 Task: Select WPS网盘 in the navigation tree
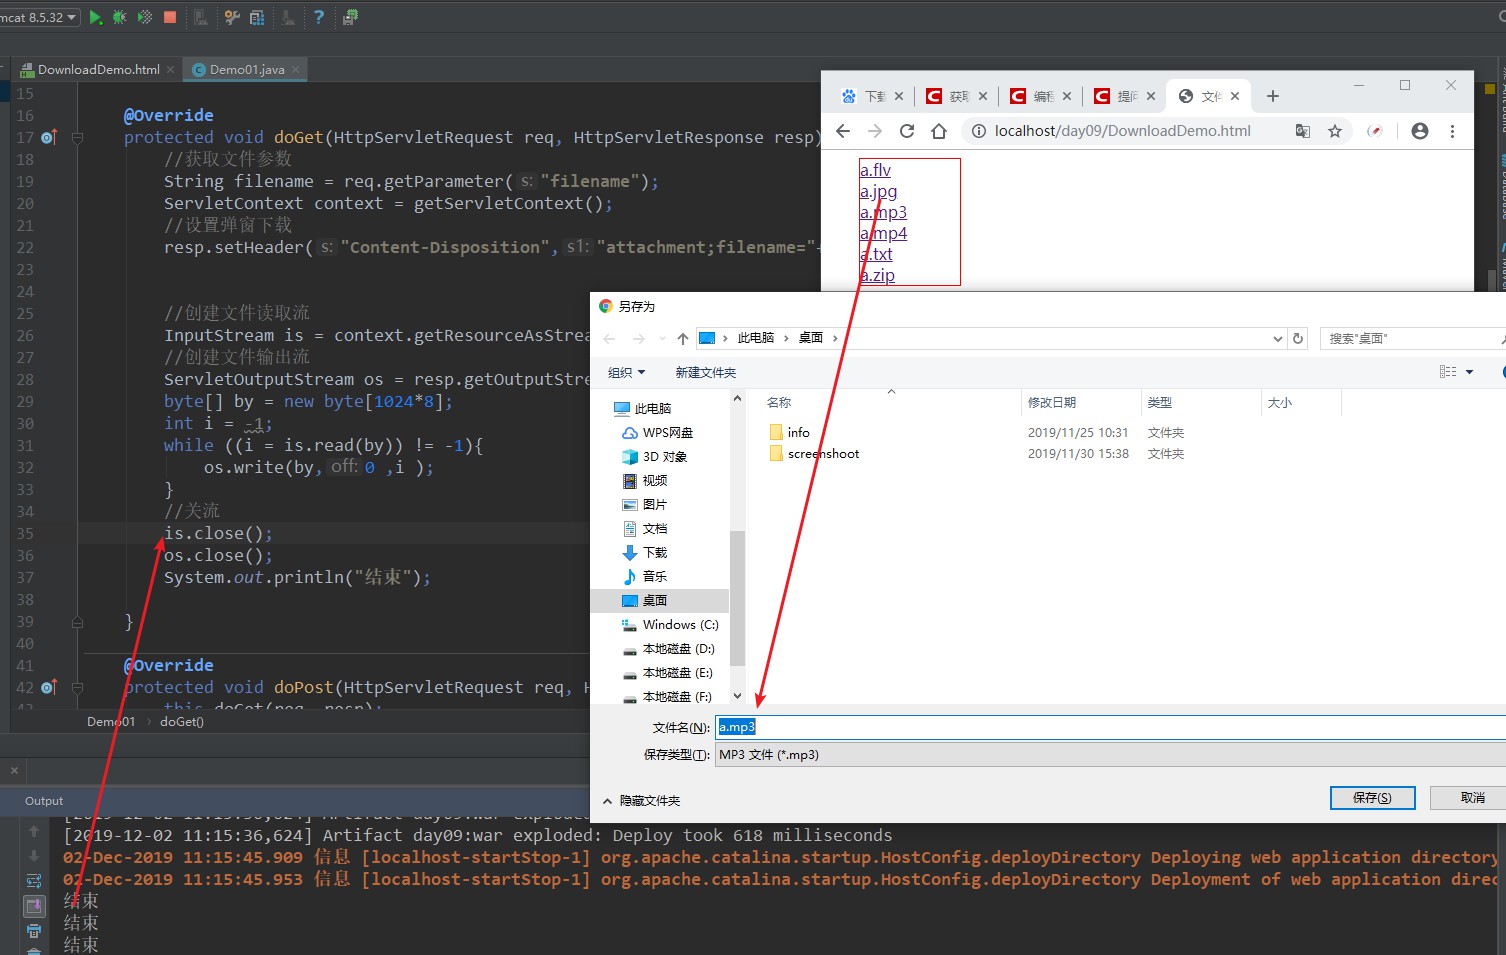click(x=657, y=432)
